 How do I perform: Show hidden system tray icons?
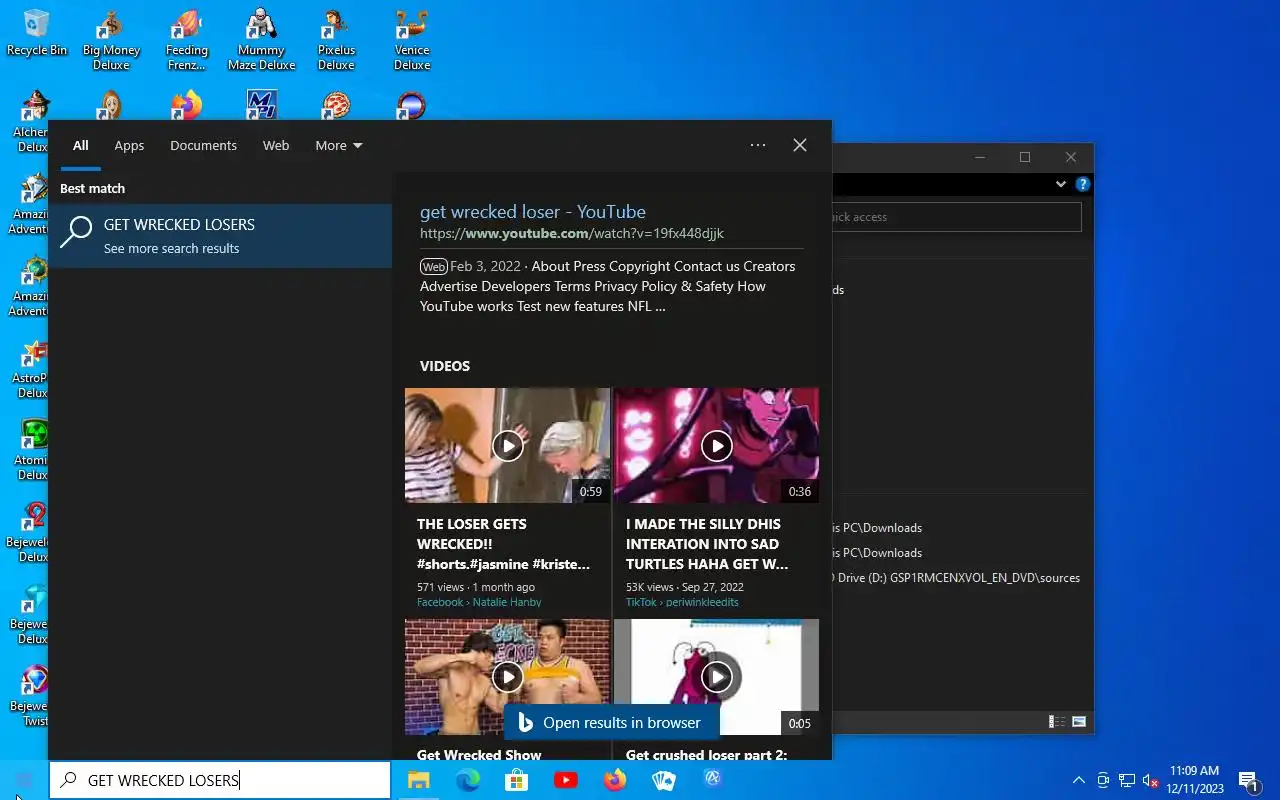click(x=1078, y=780)
